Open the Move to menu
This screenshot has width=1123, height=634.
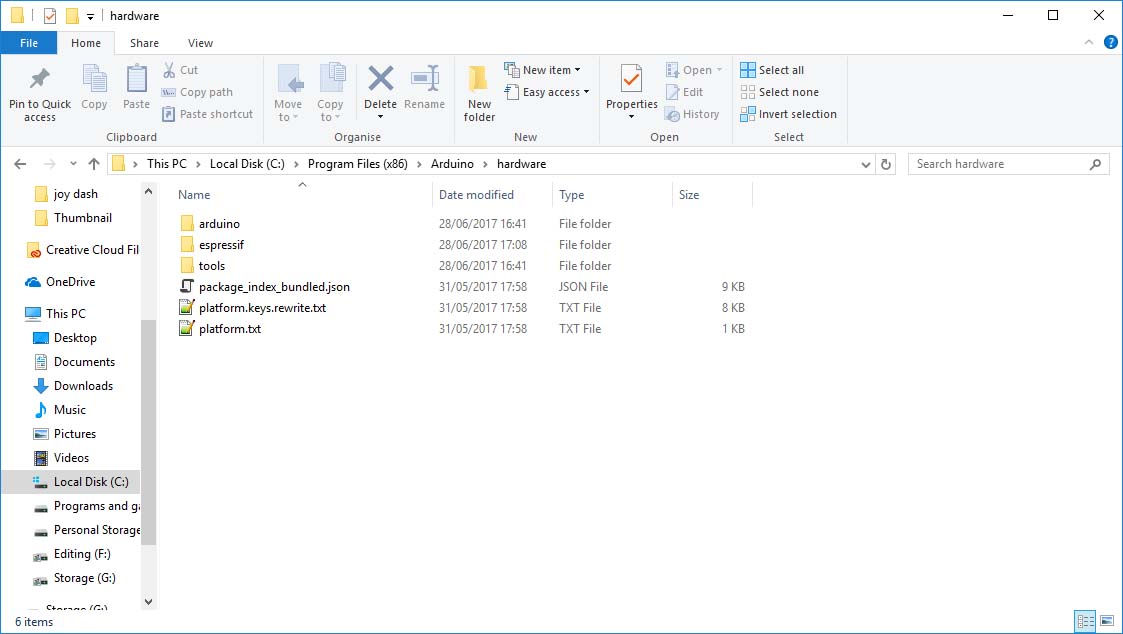pyautogui.click(x=288, y=93)
